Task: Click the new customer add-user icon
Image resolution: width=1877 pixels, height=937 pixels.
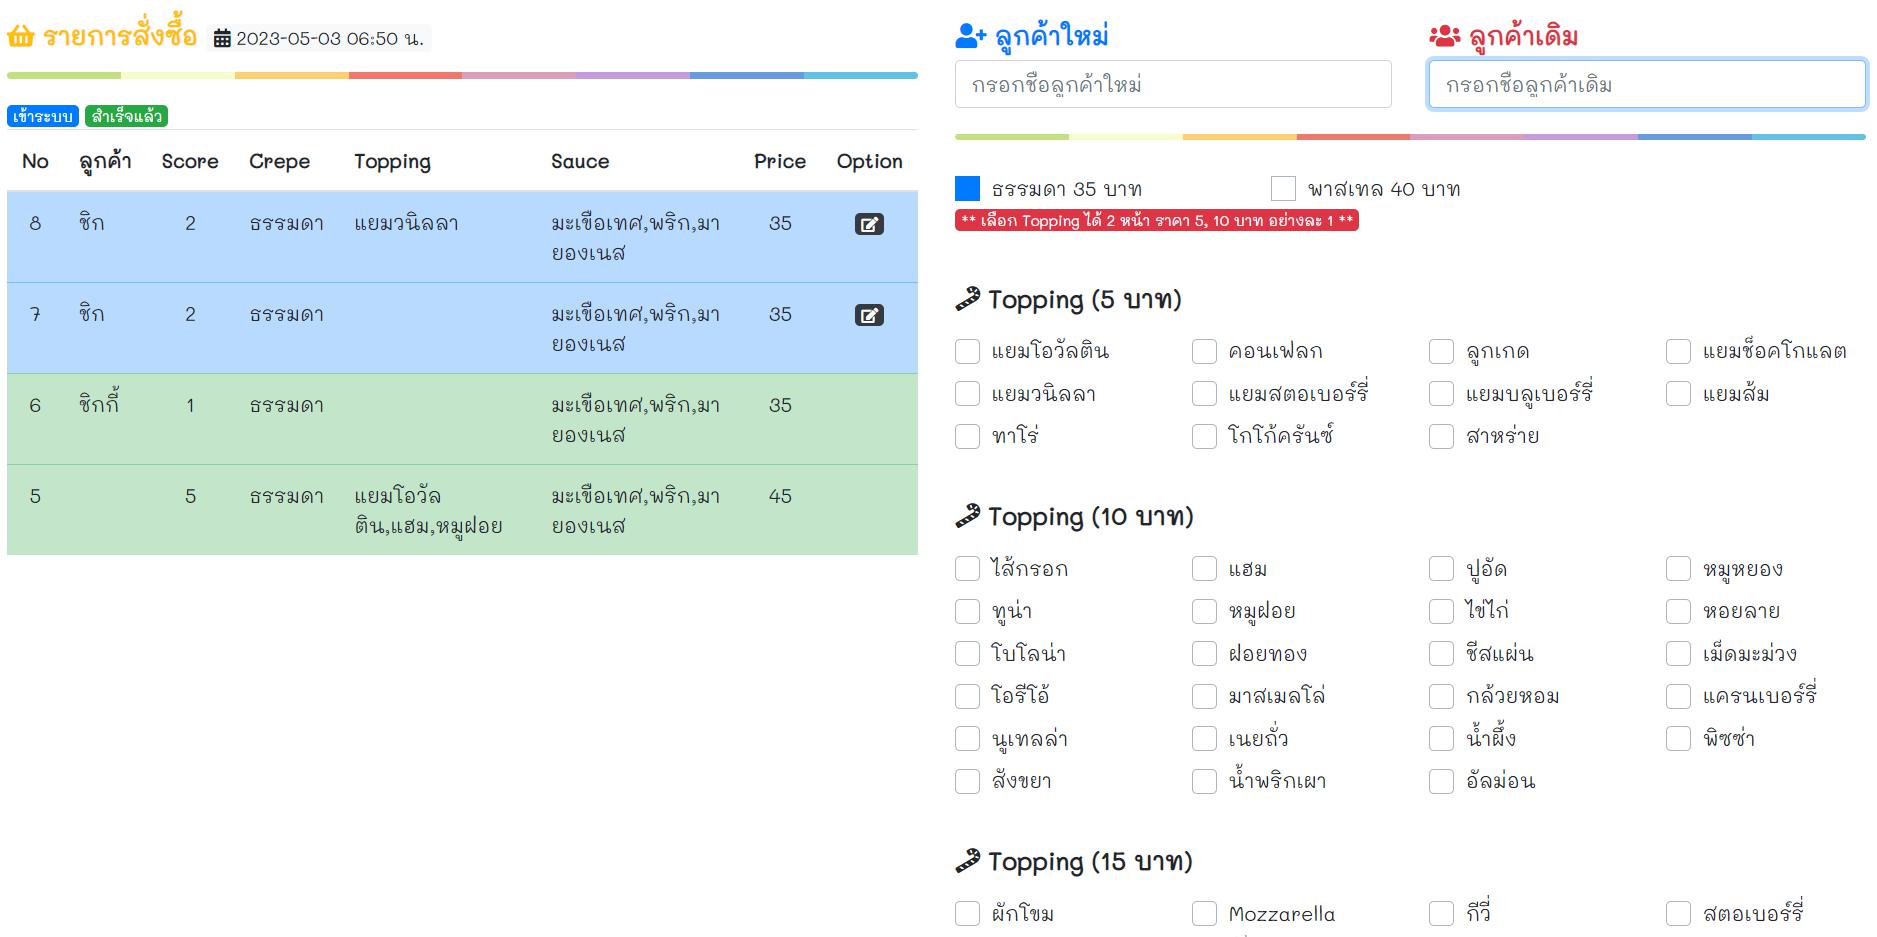Action: [x=970, y=37]
